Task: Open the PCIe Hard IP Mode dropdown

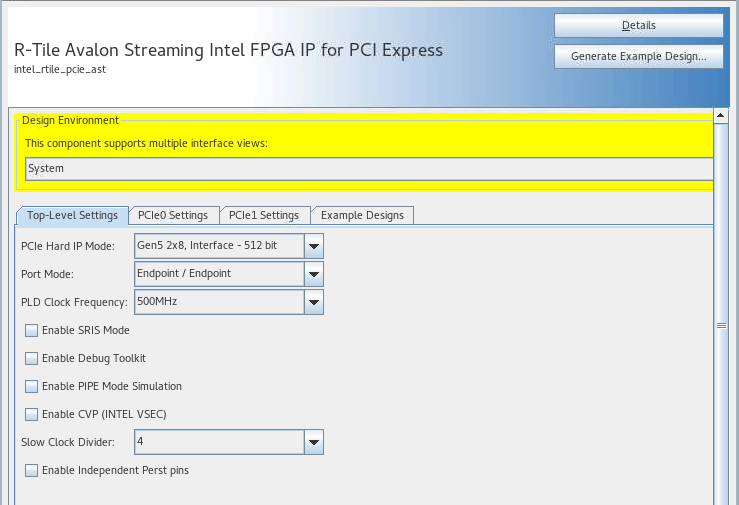Action: pyautogui.click(x=314, y=246)
